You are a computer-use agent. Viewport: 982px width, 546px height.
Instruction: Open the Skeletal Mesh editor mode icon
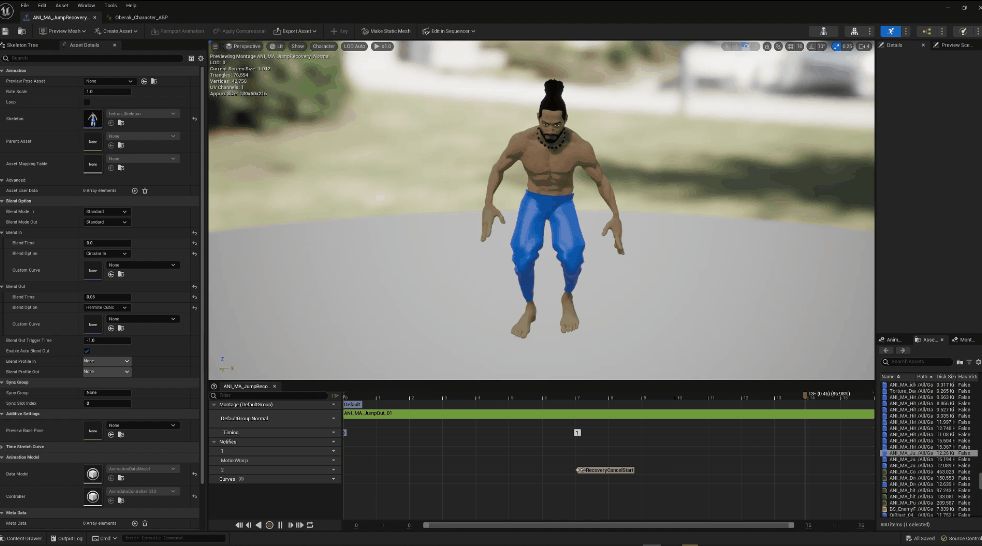click(854, 31)
